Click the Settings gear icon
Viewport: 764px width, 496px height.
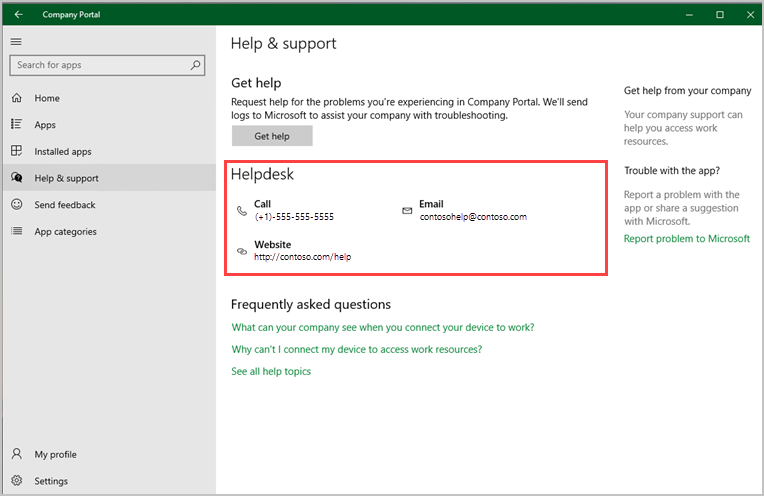(17, 480)
